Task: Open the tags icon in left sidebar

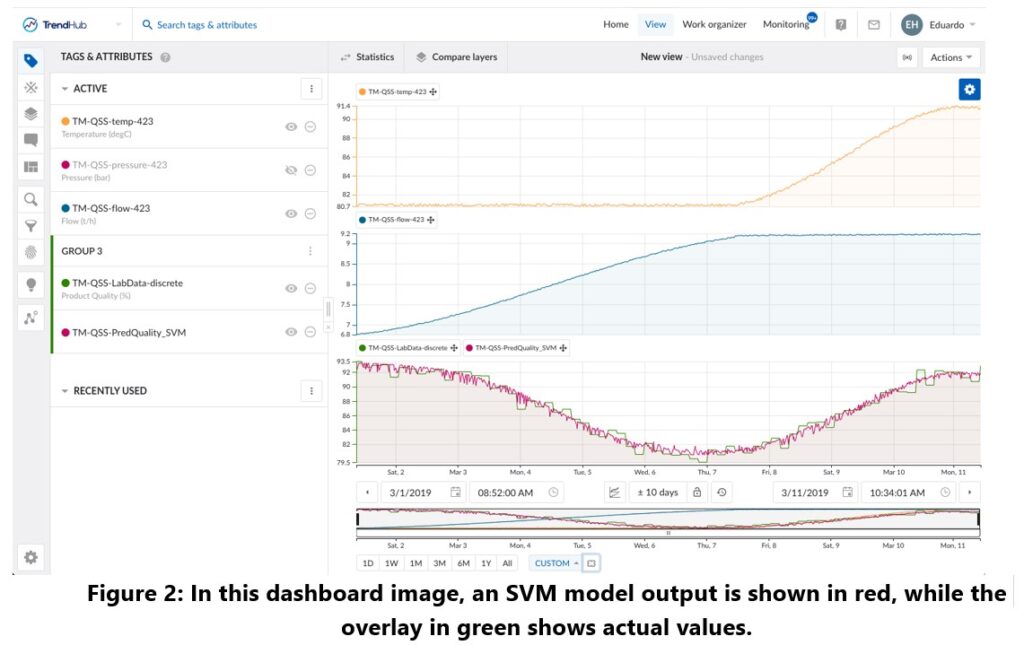Action: point(31,60)
